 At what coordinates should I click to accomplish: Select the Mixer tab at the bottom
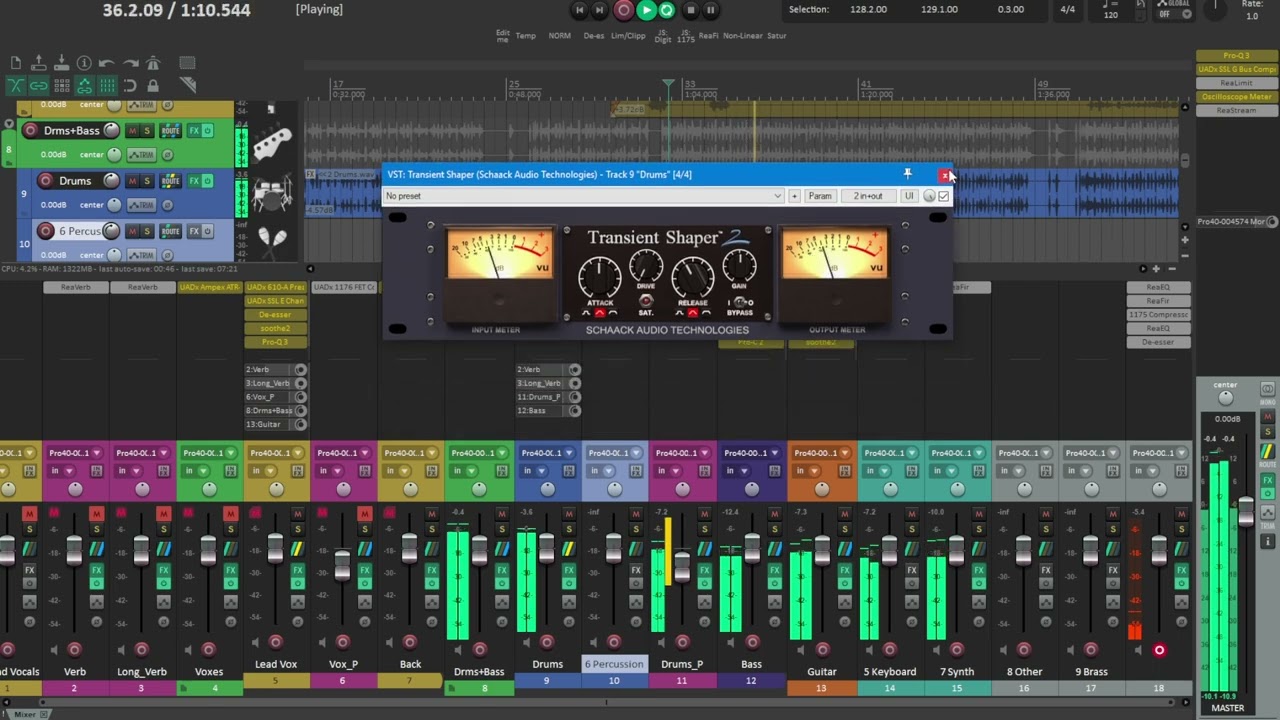point(24,714)
